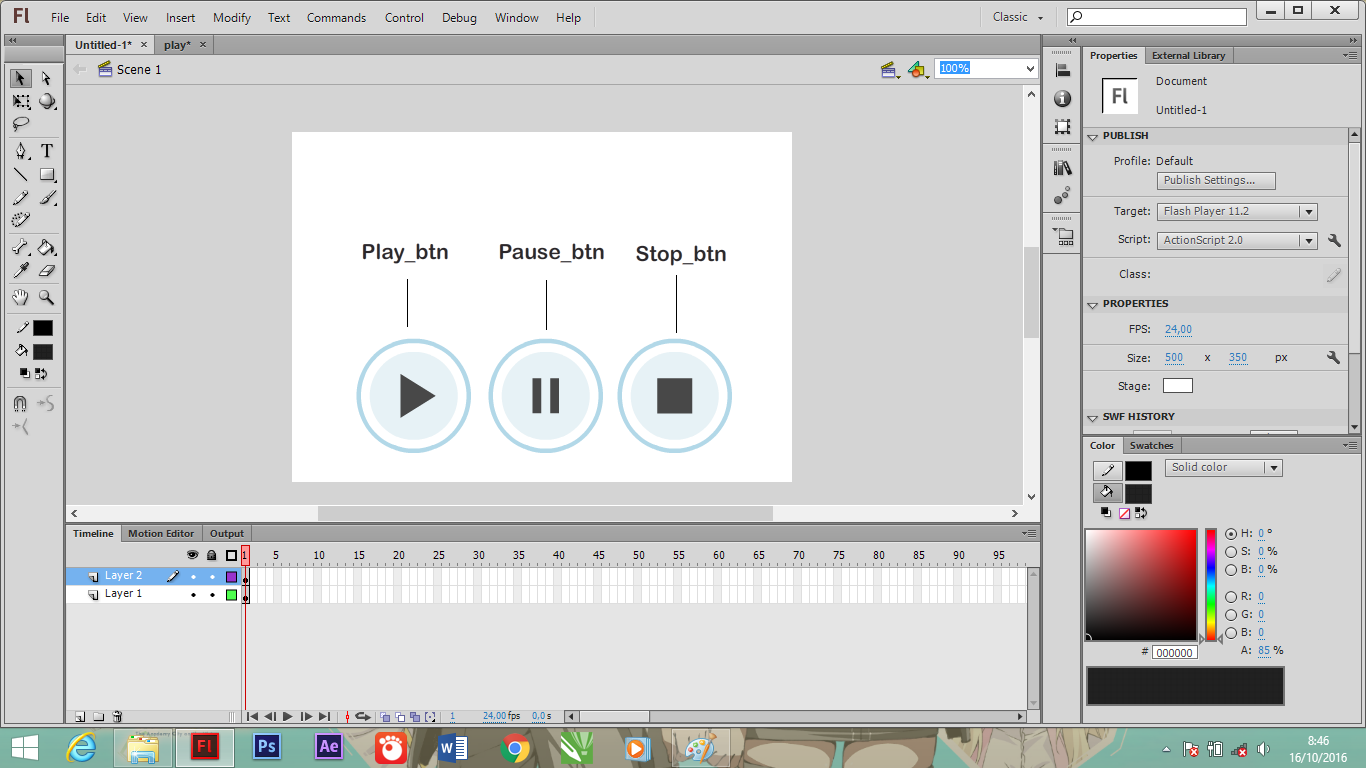
Task: Activate the Lasso tool
Action: click(21, 124)
